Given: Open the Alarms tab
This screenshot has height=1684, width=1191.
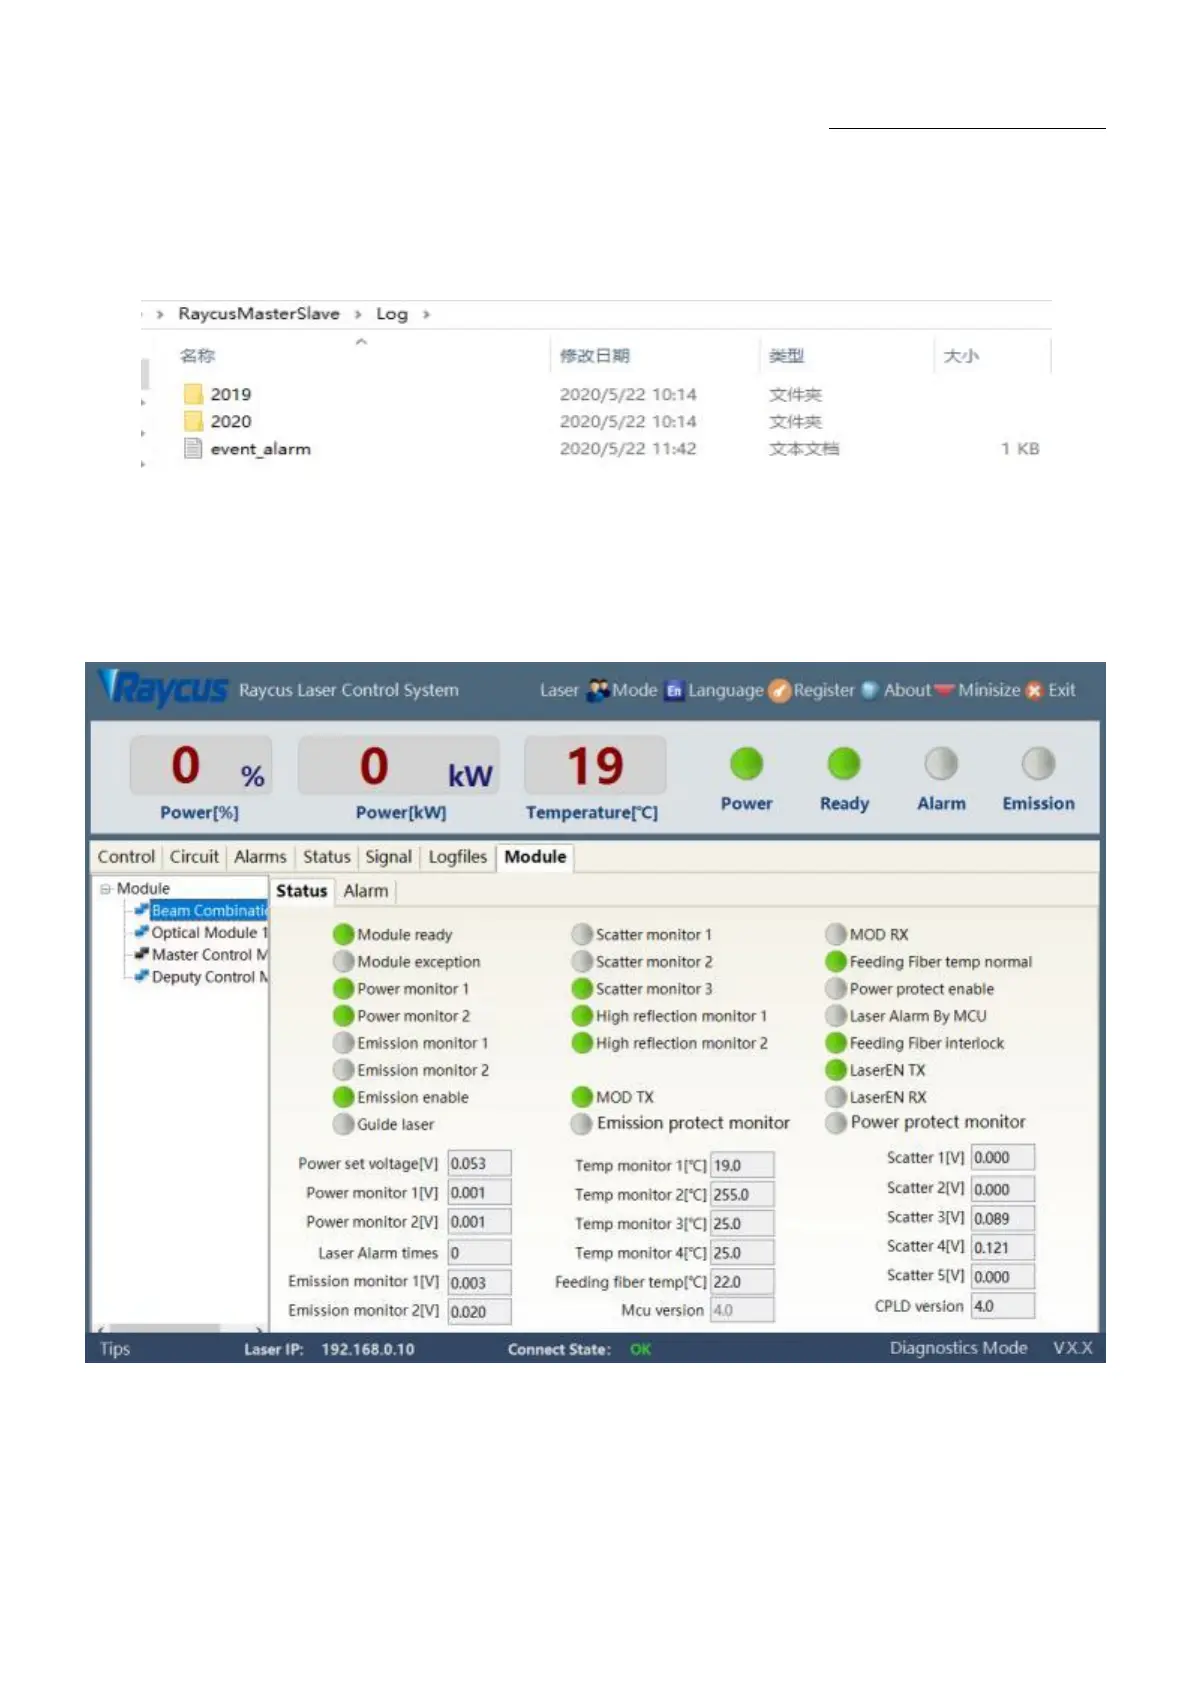Looking at the screenshot, I should [260, 857].
